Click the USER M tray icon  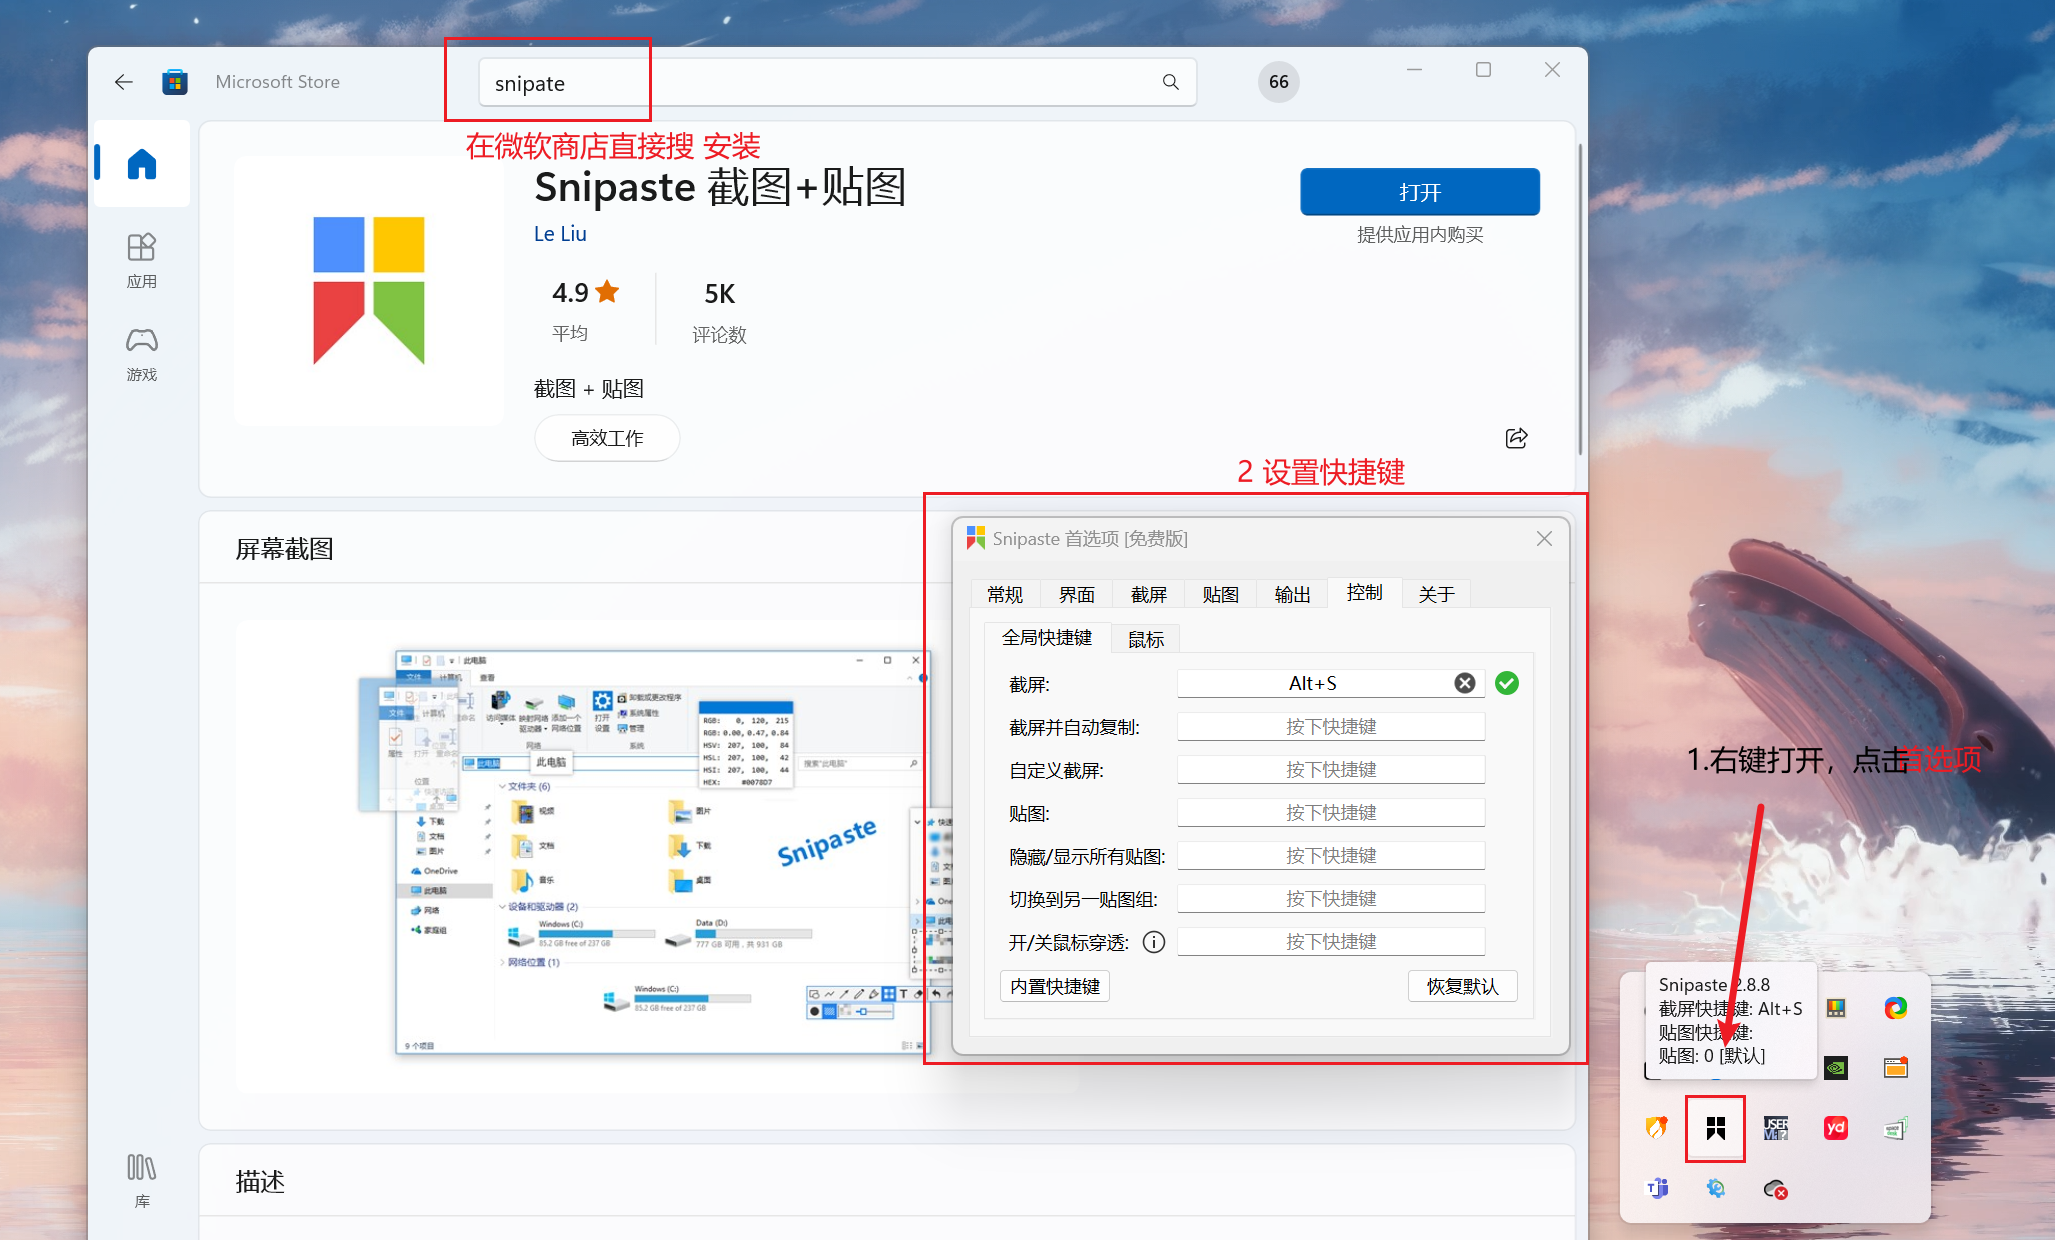pyautogui.click(x=1776, y=1128)
